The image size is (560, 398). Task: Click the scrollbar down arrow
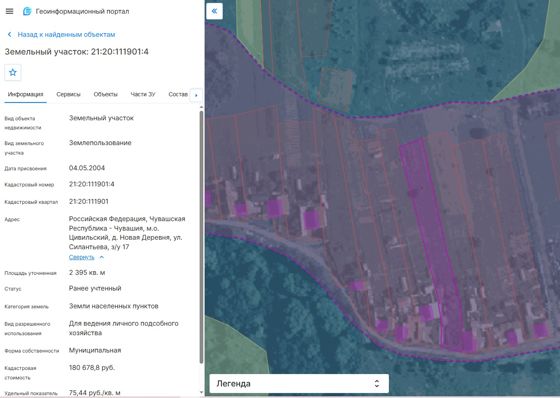point(201,392)
